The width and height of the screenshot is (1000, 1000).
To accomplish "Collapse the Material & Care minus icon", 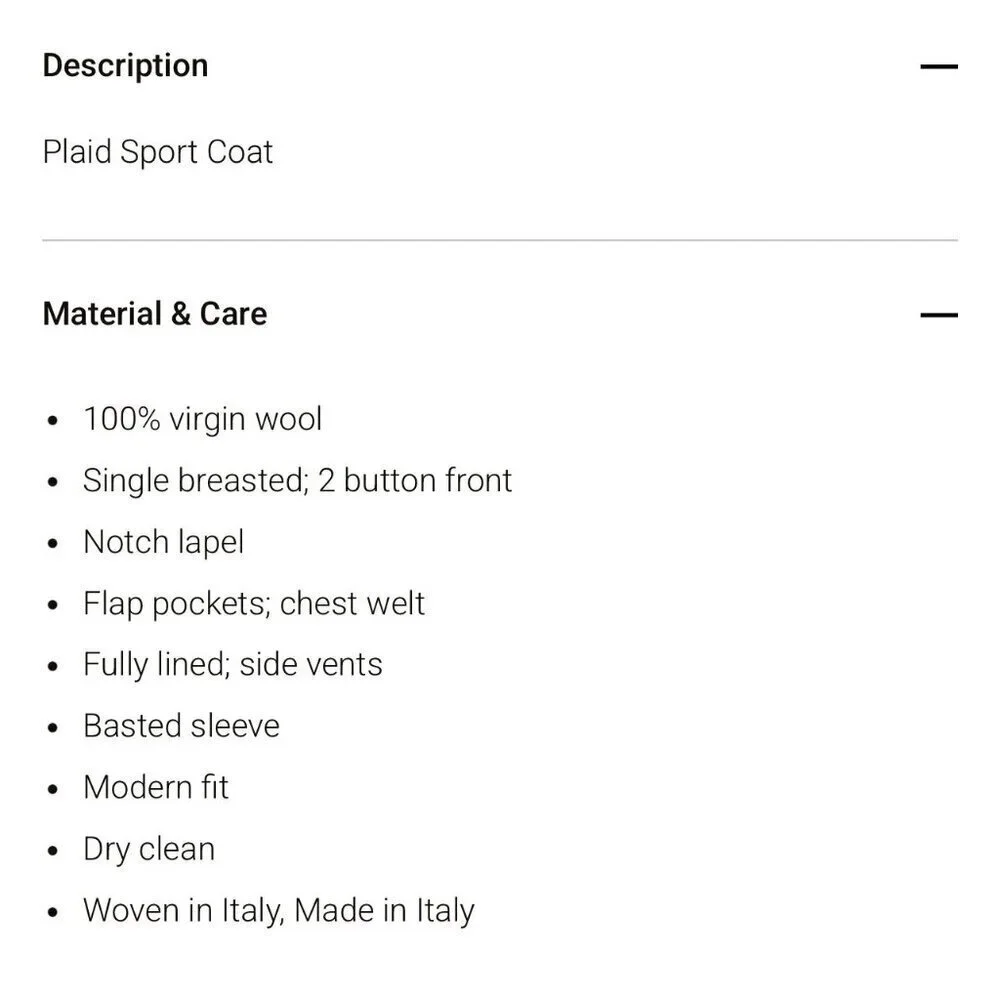I will click(939, 315).
